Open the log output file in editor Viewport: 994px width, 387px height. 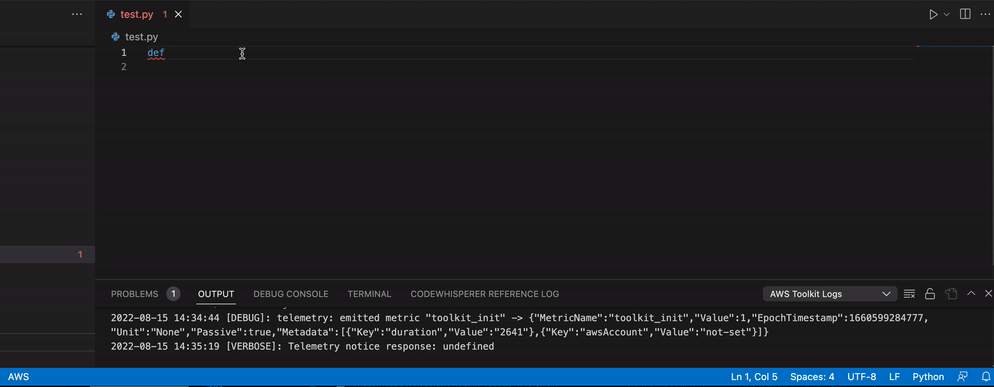[951, 294]
